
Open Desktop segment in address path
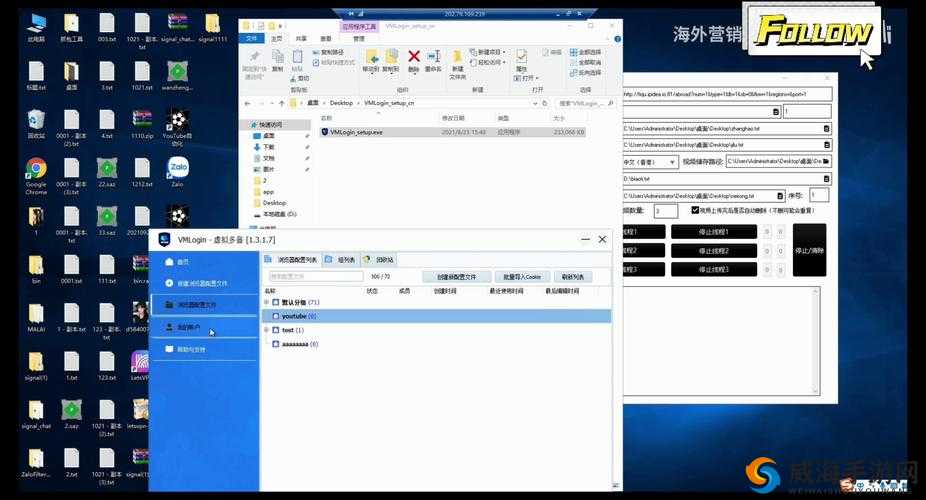point(341,103)
